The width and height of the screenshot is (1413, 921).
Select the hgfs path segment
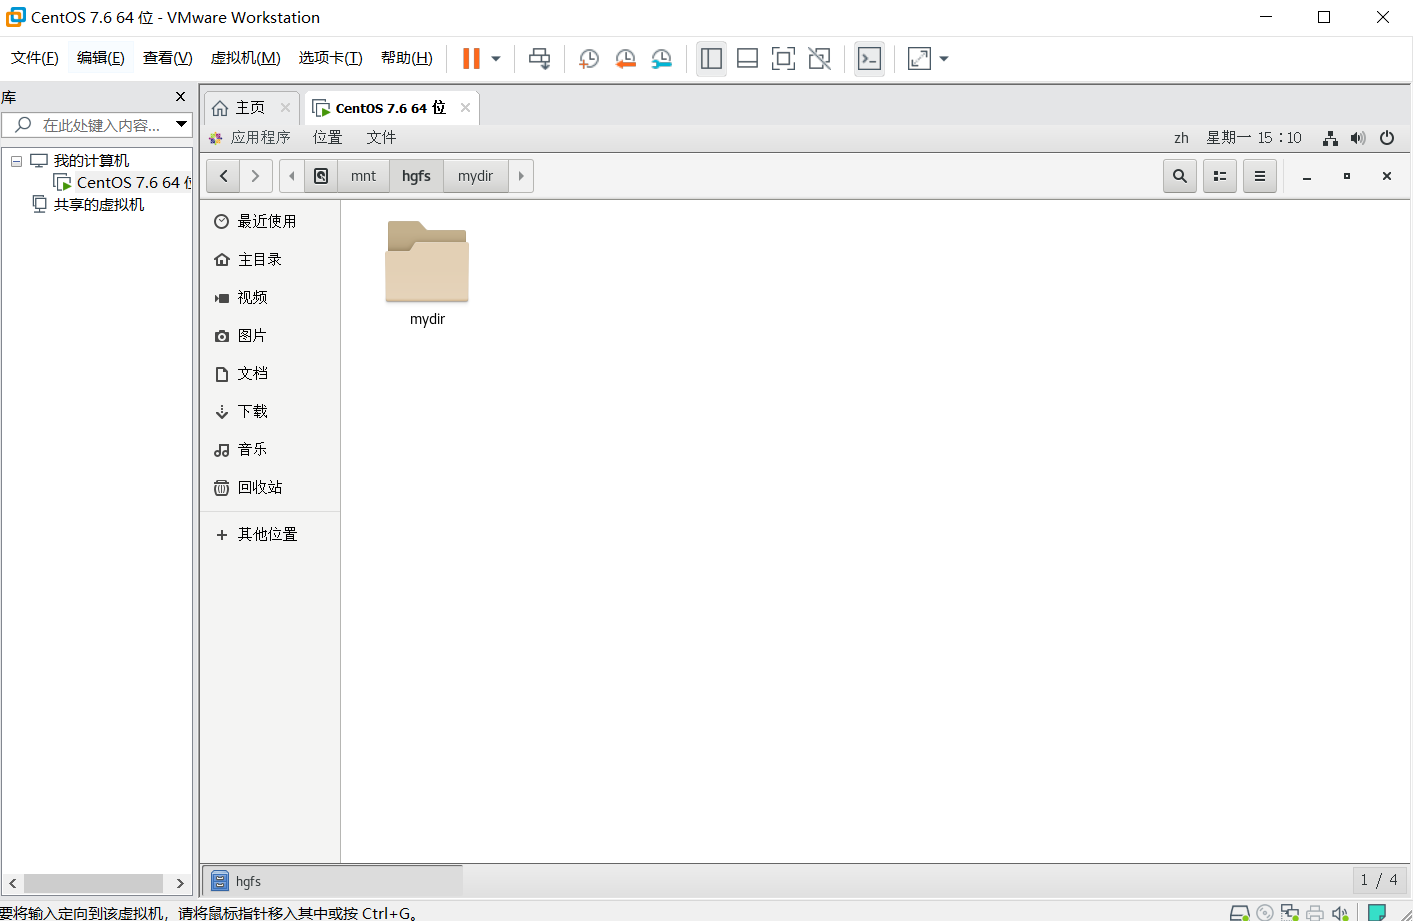pyautogui.click(x=417, y=176)
